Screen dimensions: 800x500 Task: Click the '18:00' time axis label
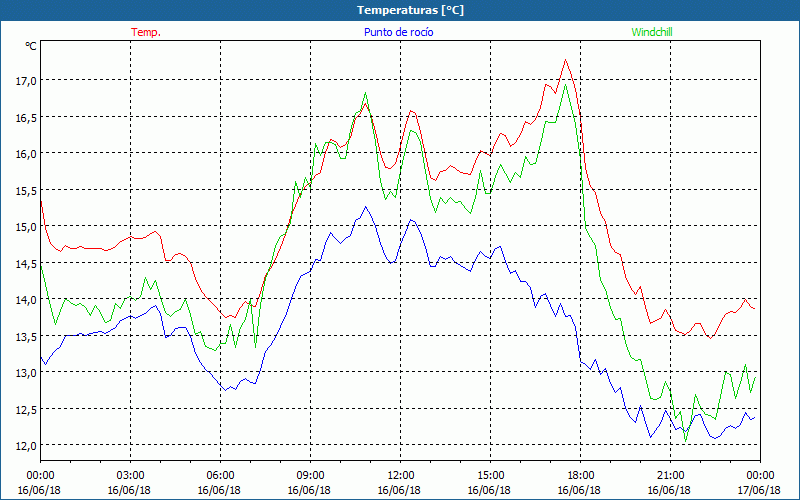(x=581, y=476)
